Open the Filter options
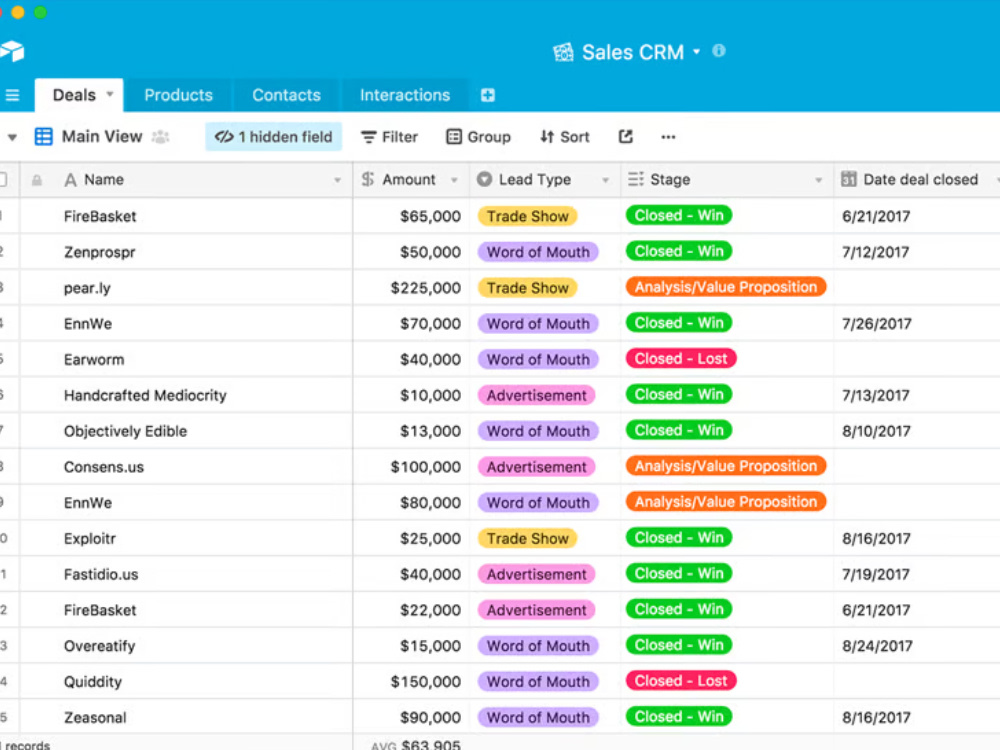This screenshot has width=1000, height=750. point(389,136)
